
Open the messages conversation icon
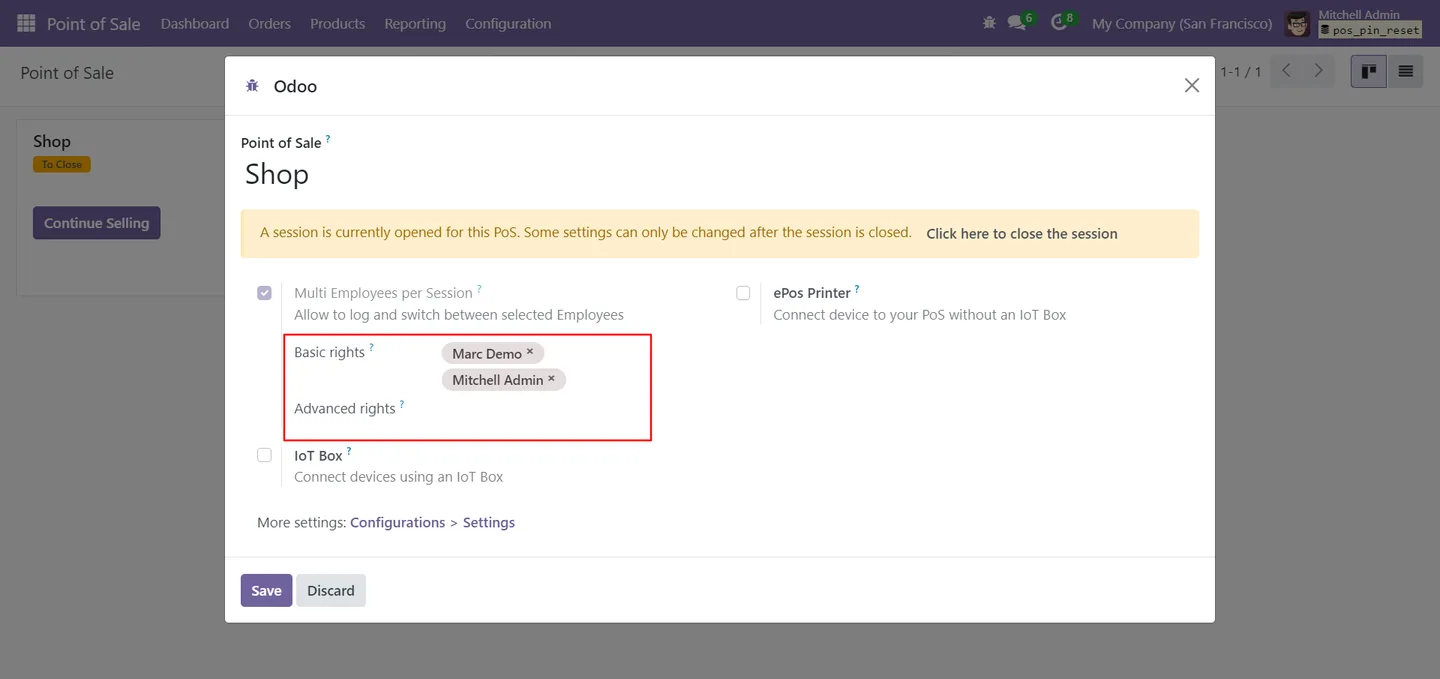pos(1017,23)
